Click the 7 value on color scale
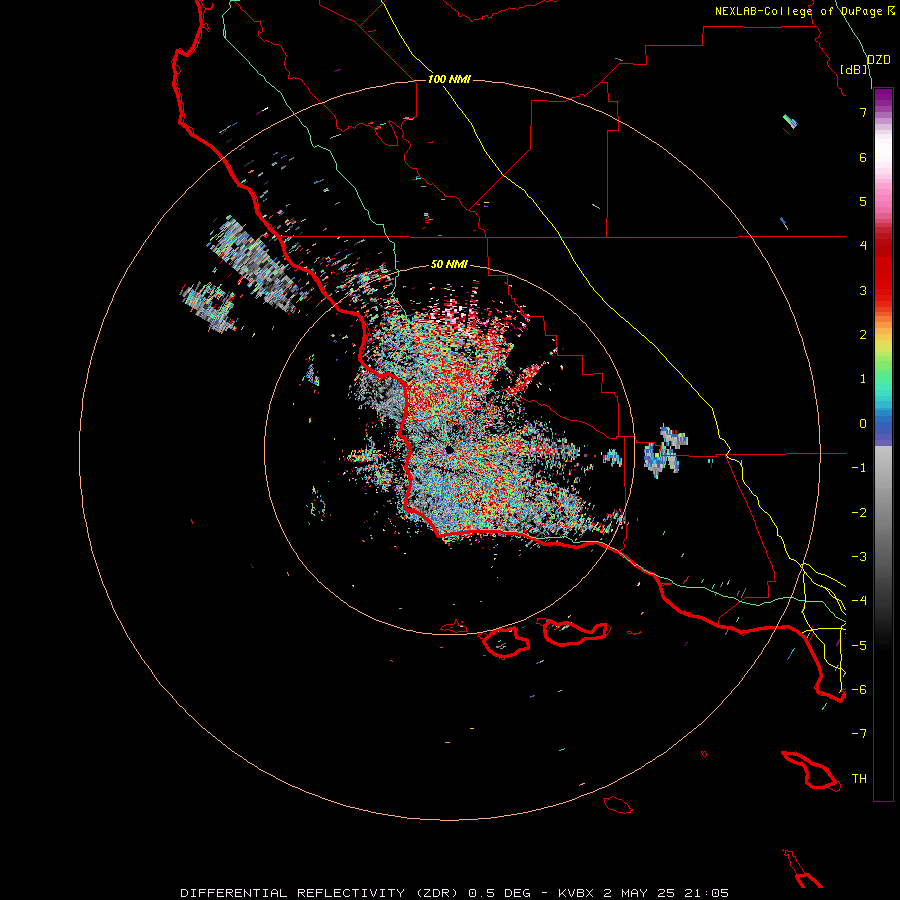The width and height of the screenshot is (900, 900). (x=863, y=112)
